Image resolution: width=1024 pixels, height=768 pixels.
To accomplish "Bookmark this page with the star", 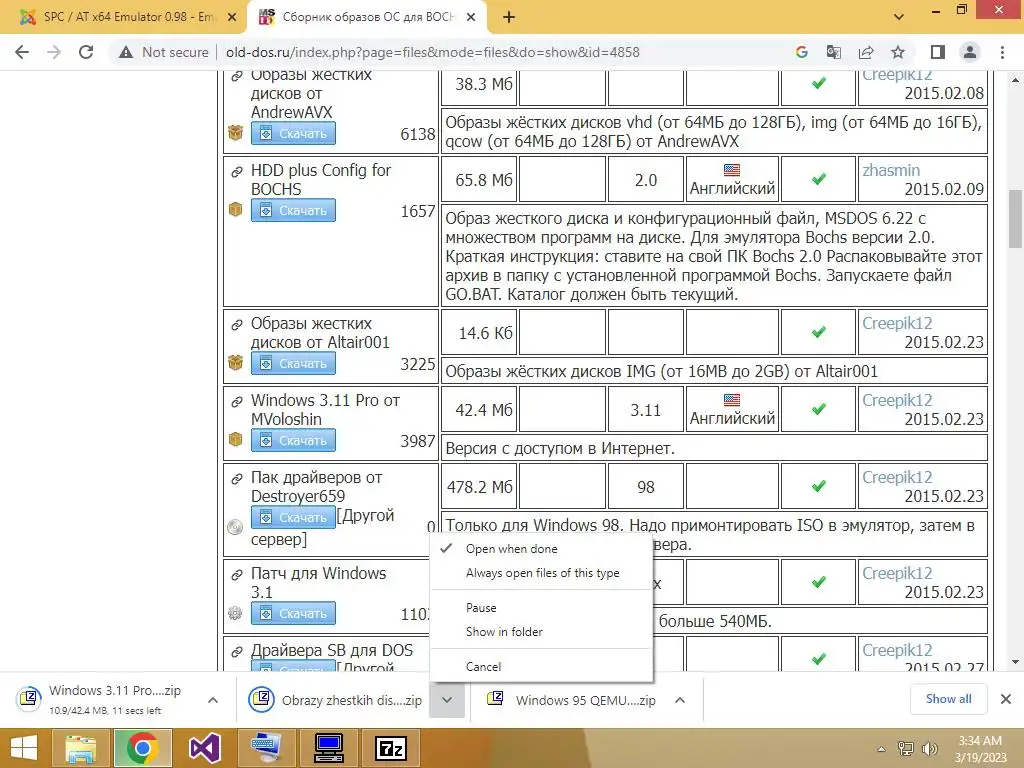I will (898, 52).
